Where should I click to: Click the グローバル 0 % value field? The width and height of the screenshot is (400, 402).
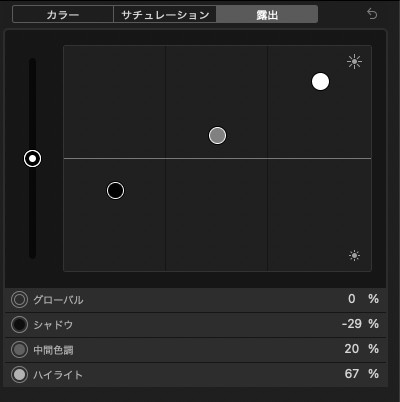(363, 299)
